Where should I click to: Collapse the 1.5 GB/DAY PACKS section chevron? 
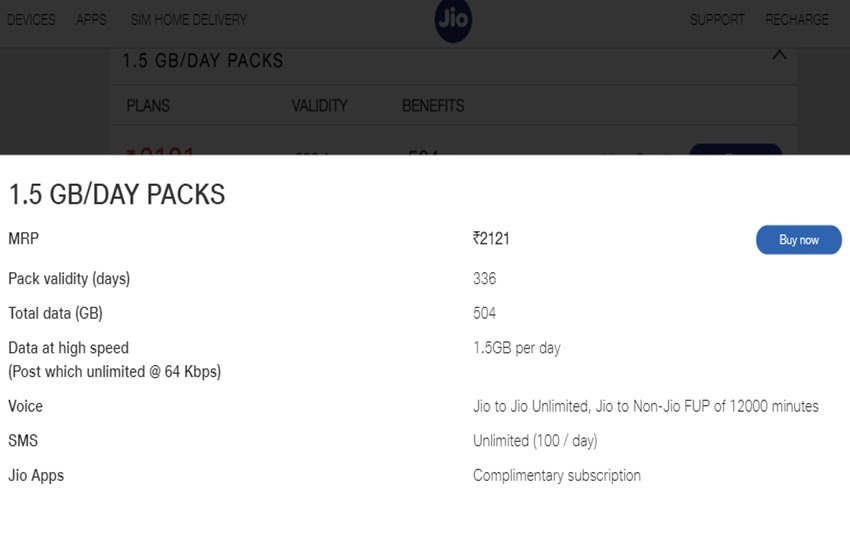(x=779, y=56)
